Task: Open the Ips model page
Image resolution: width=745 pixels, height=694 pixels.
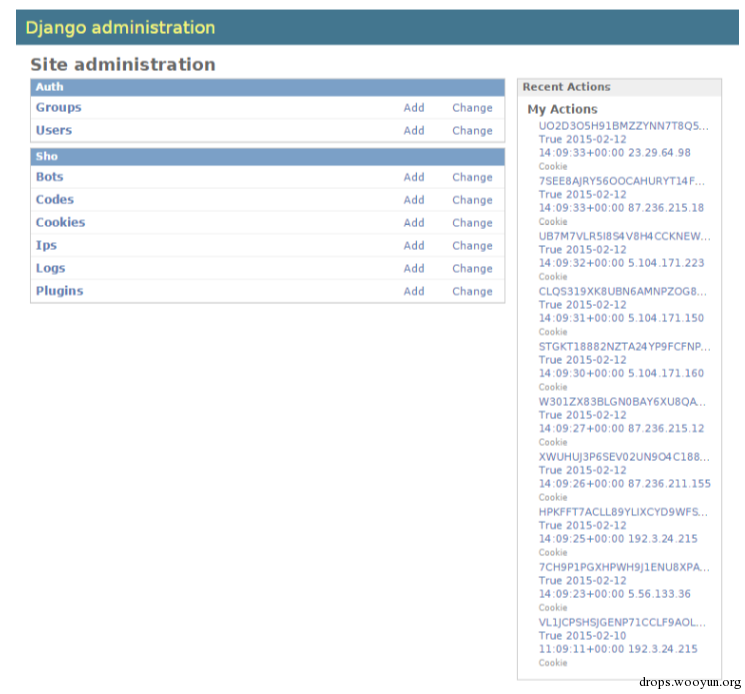Action: [46, 245]
